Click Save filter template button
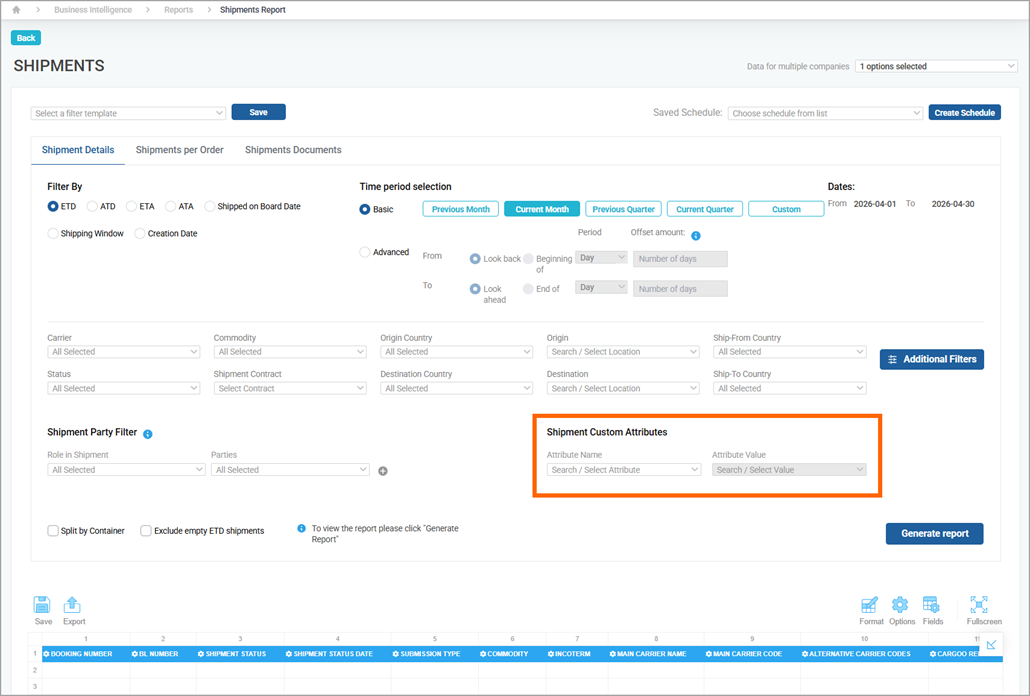This screenshot has width=1030, height=696. click(258, 112)
